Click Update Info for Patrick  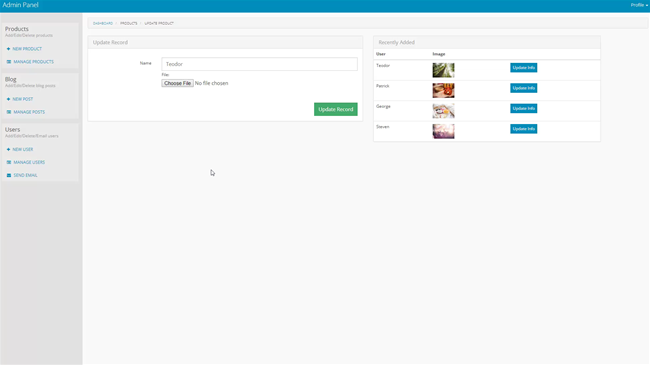(x=524, y=88)
